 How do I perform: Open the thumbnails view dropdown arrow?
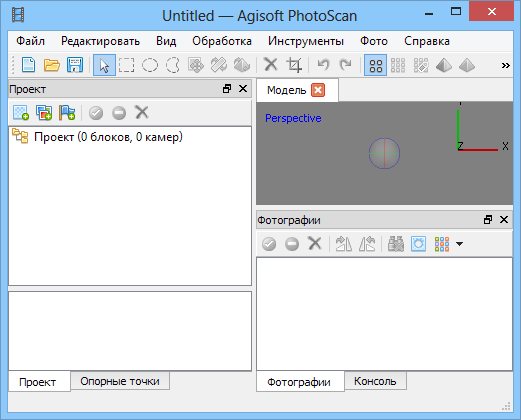(x=460, y=244)
